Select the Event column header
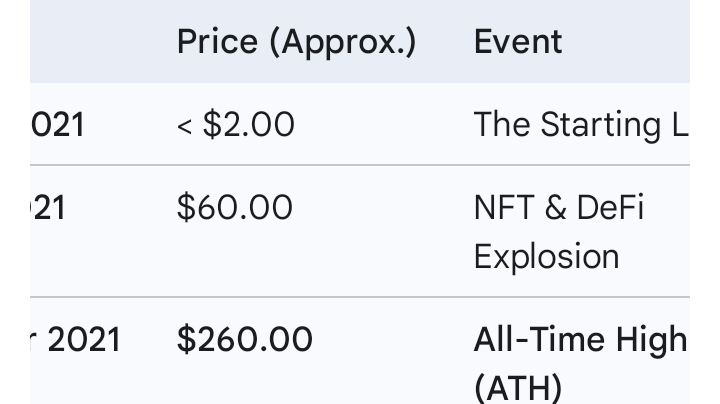Image resolution: width=720 pixels, height=404 pixels. (518, 42)
